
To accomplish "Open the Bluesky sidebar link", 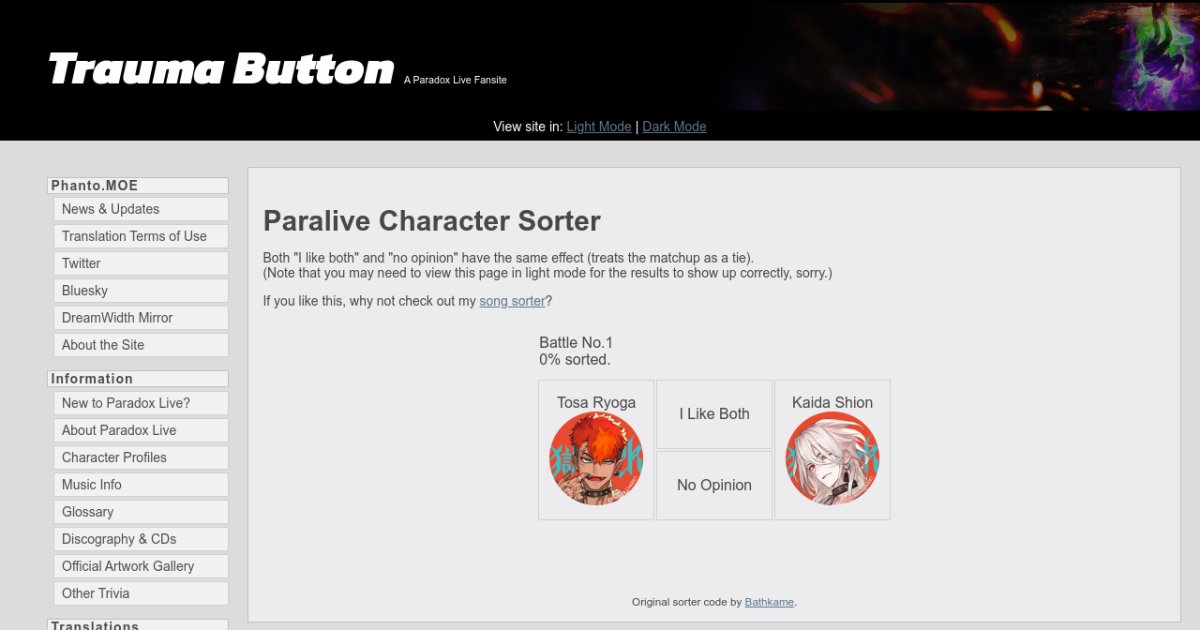I will [x=85, y=290].
